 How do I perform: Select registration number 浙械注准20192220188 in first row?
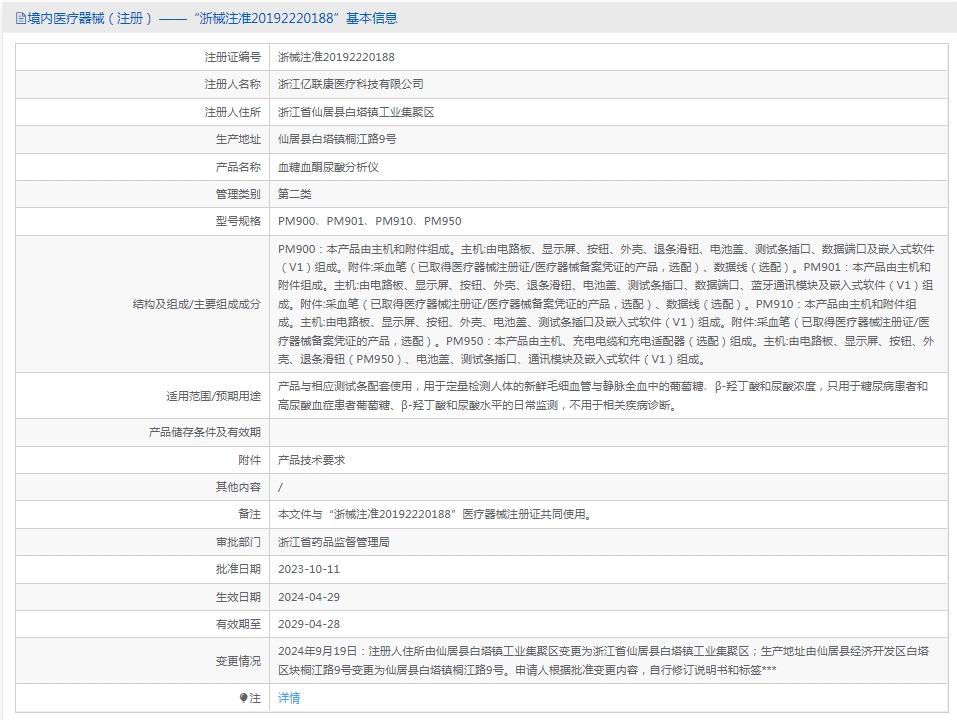click(336, 57)
